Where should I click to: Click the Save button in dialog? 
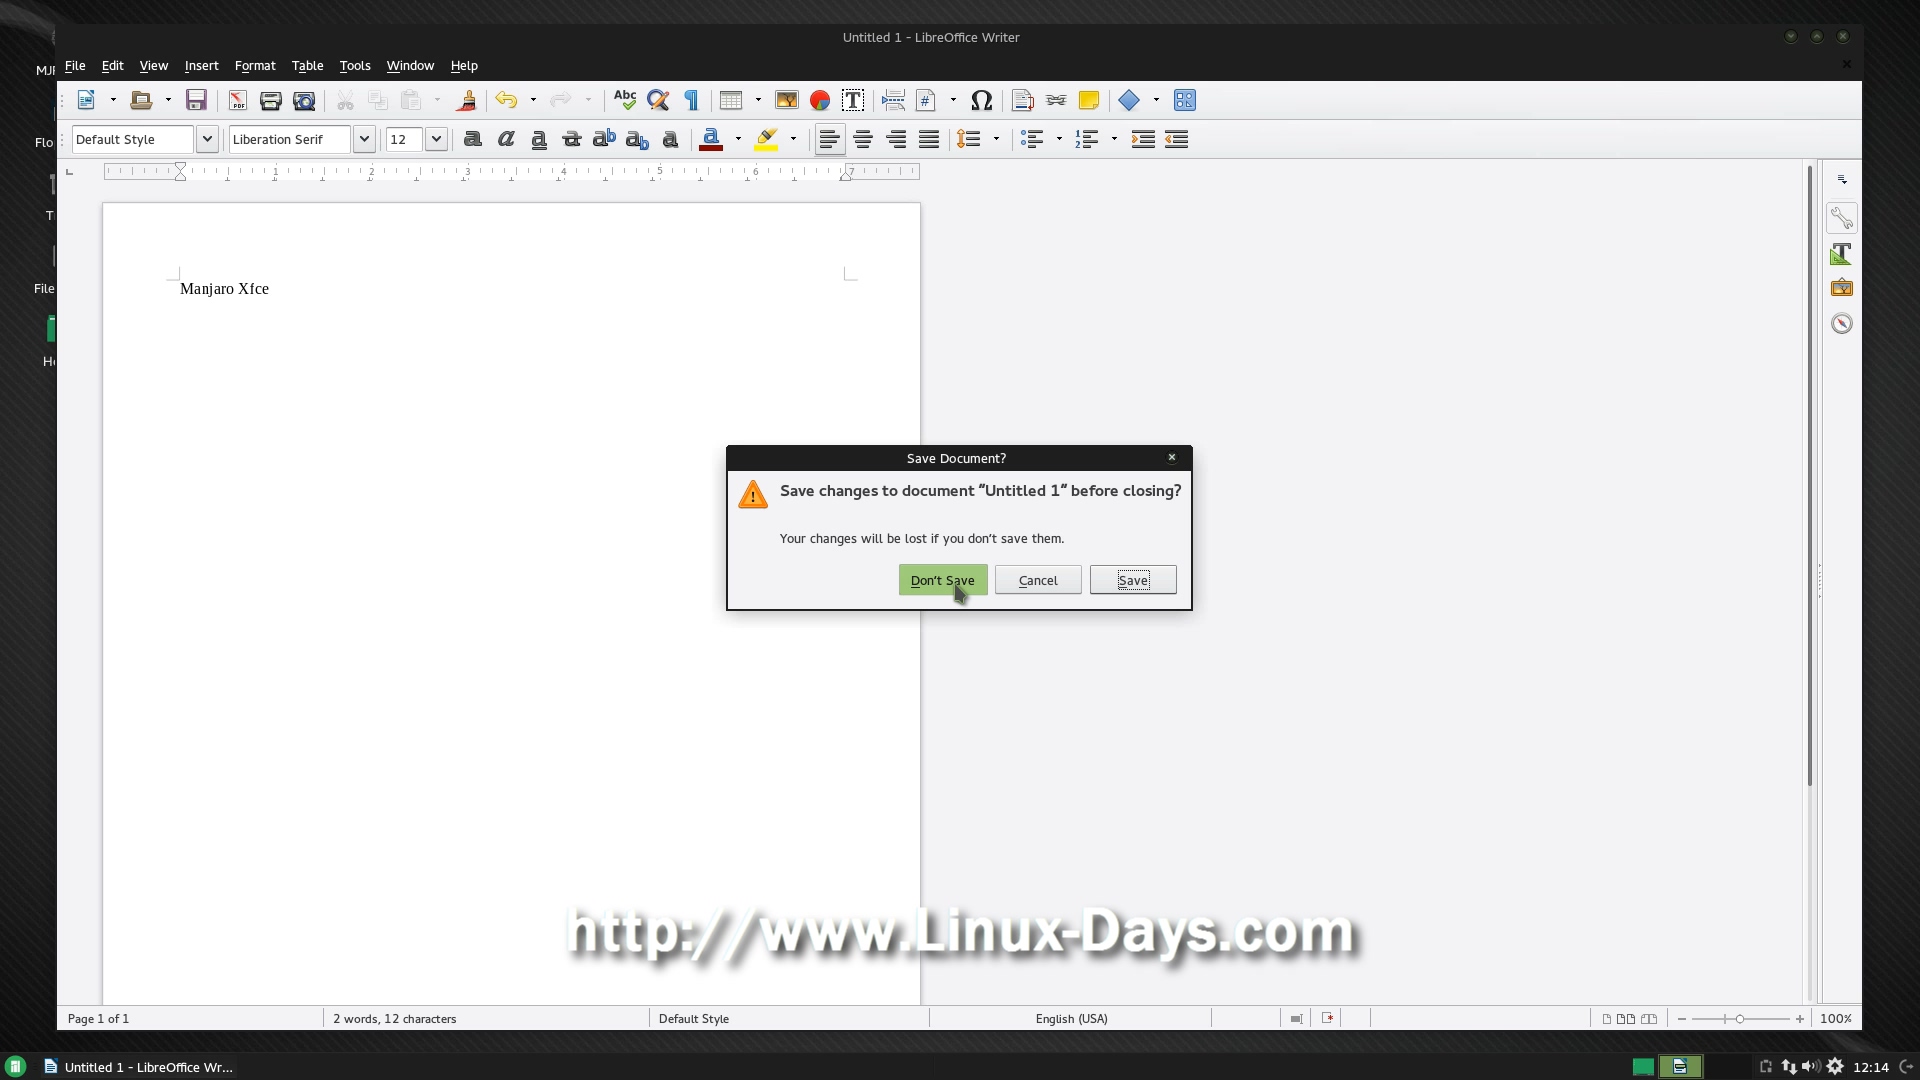tap(1132, 580)
